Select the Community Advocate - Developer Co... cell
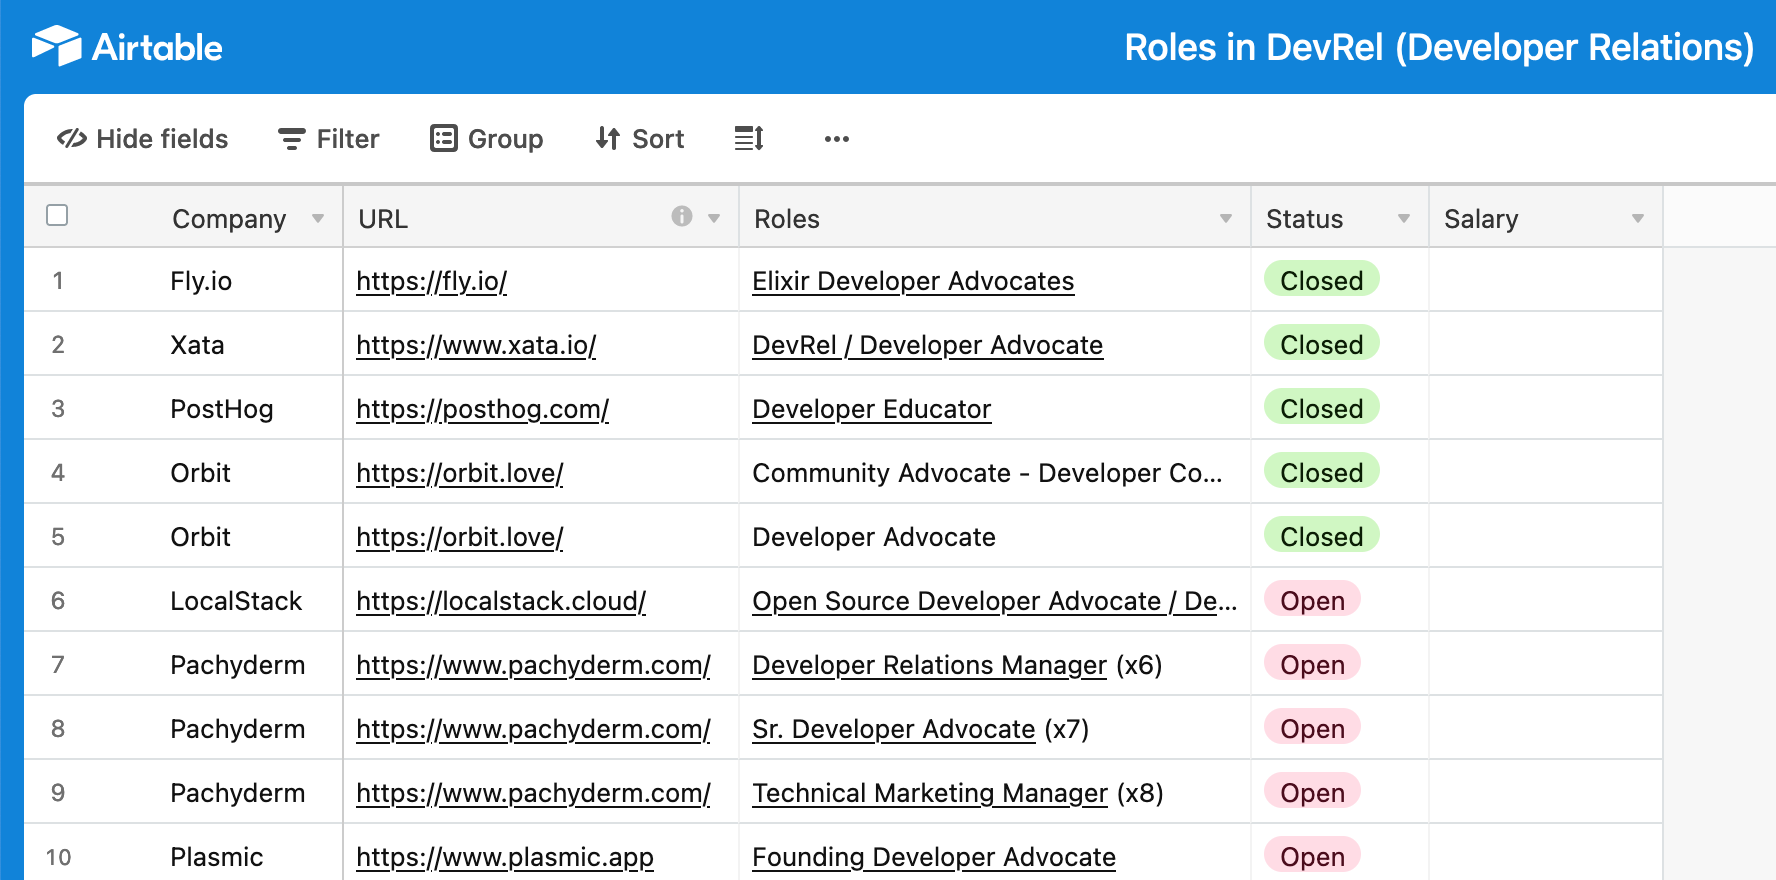The image size is (1776, 880). [995, 472]
